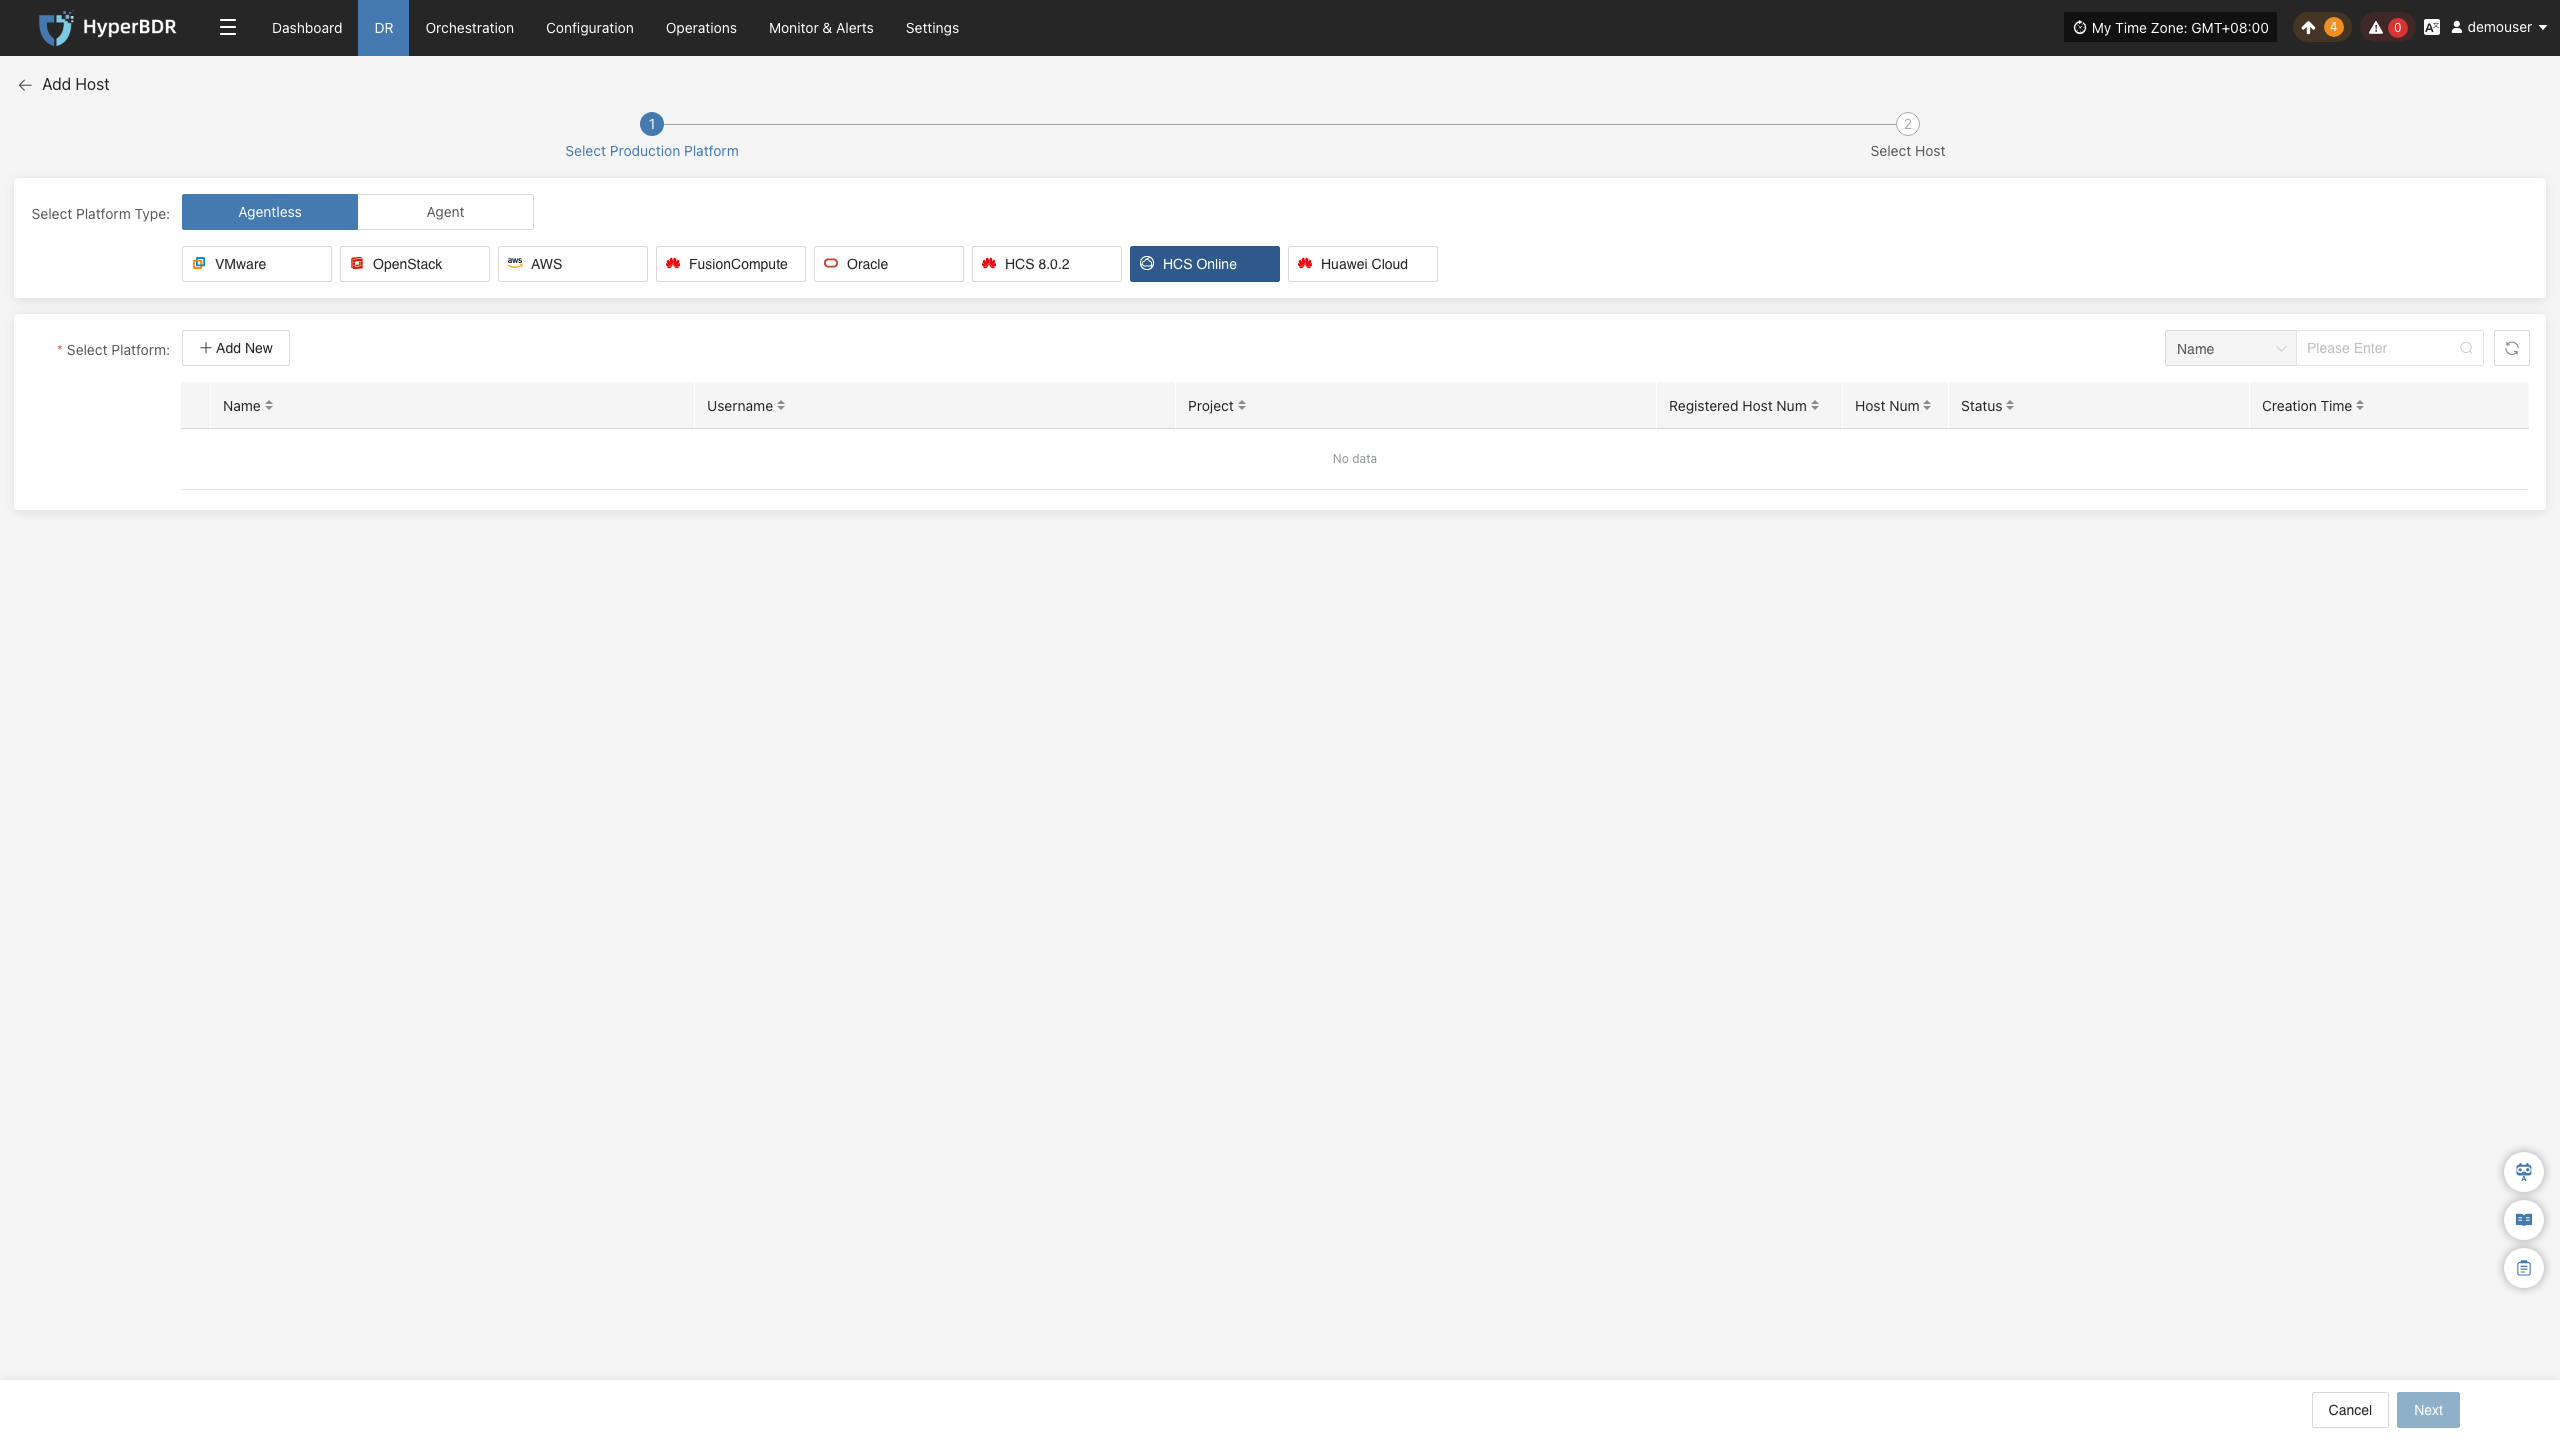Open the documentation book floating icon
Image resolution: width=2560 pixels, height=1440 pixels.
coord(2523,1220)
